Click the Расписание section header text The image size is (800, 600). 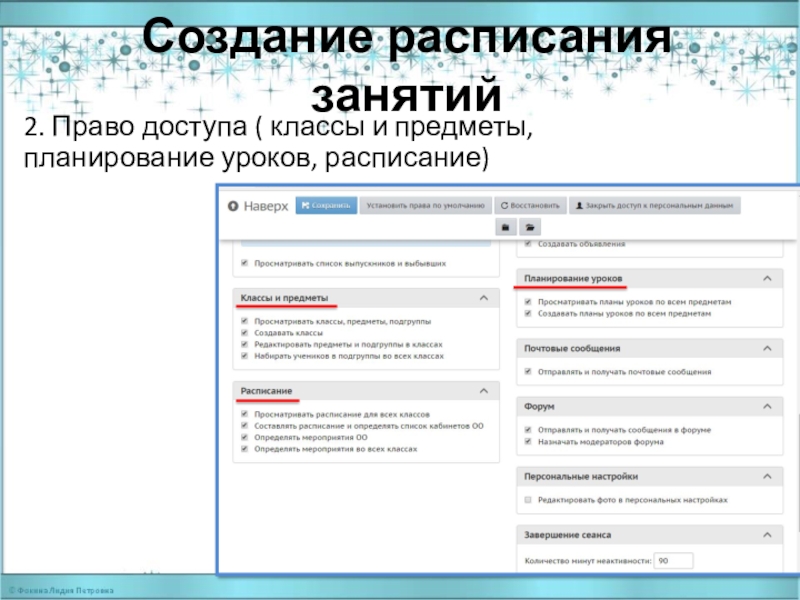pos(266,391)
